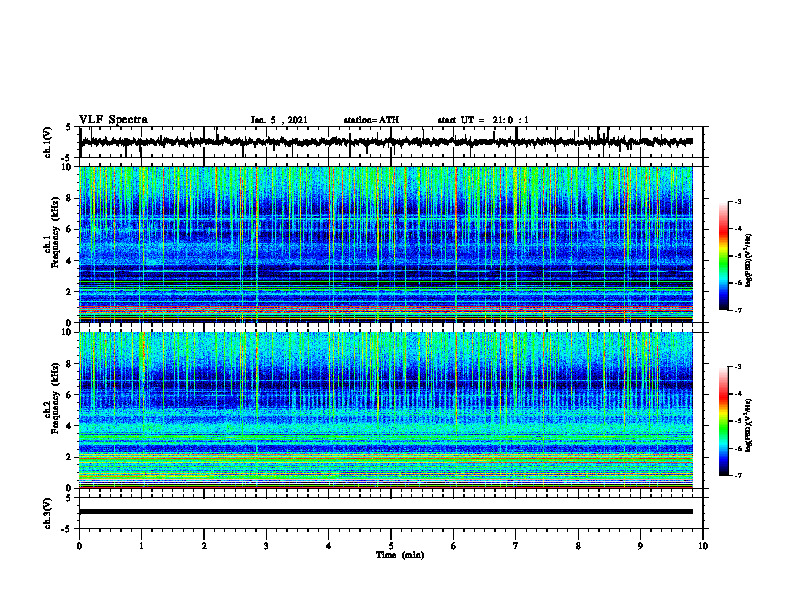Click the log(PSD) label beside ch.2 colorbar

pyautogui.click(x=749, y=426)
